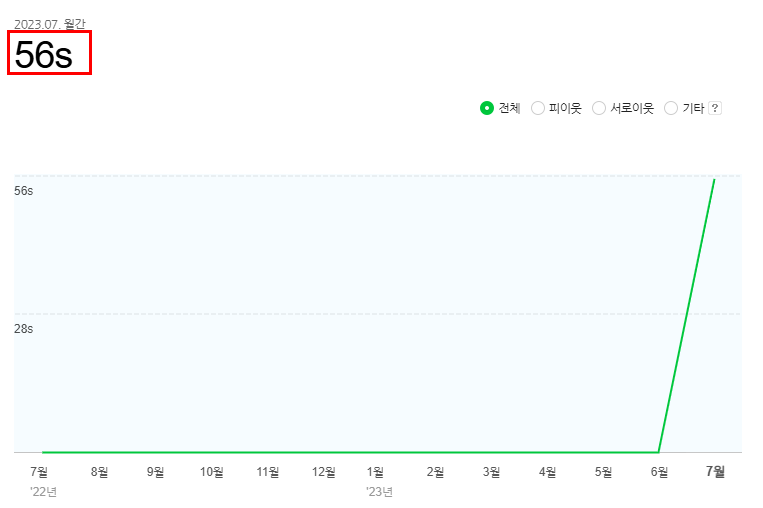Screen dimensions: 763x508
Task: Open the question mark help icon
Action: coord(715,108)
